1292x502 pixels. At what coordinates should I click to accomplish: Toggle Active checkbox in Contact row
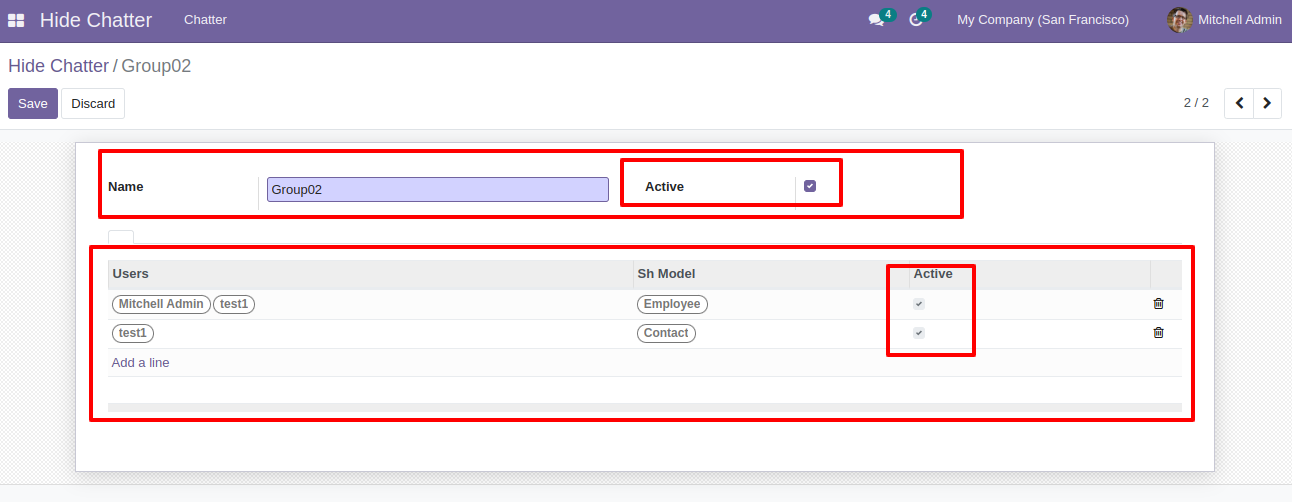(919, 333)
